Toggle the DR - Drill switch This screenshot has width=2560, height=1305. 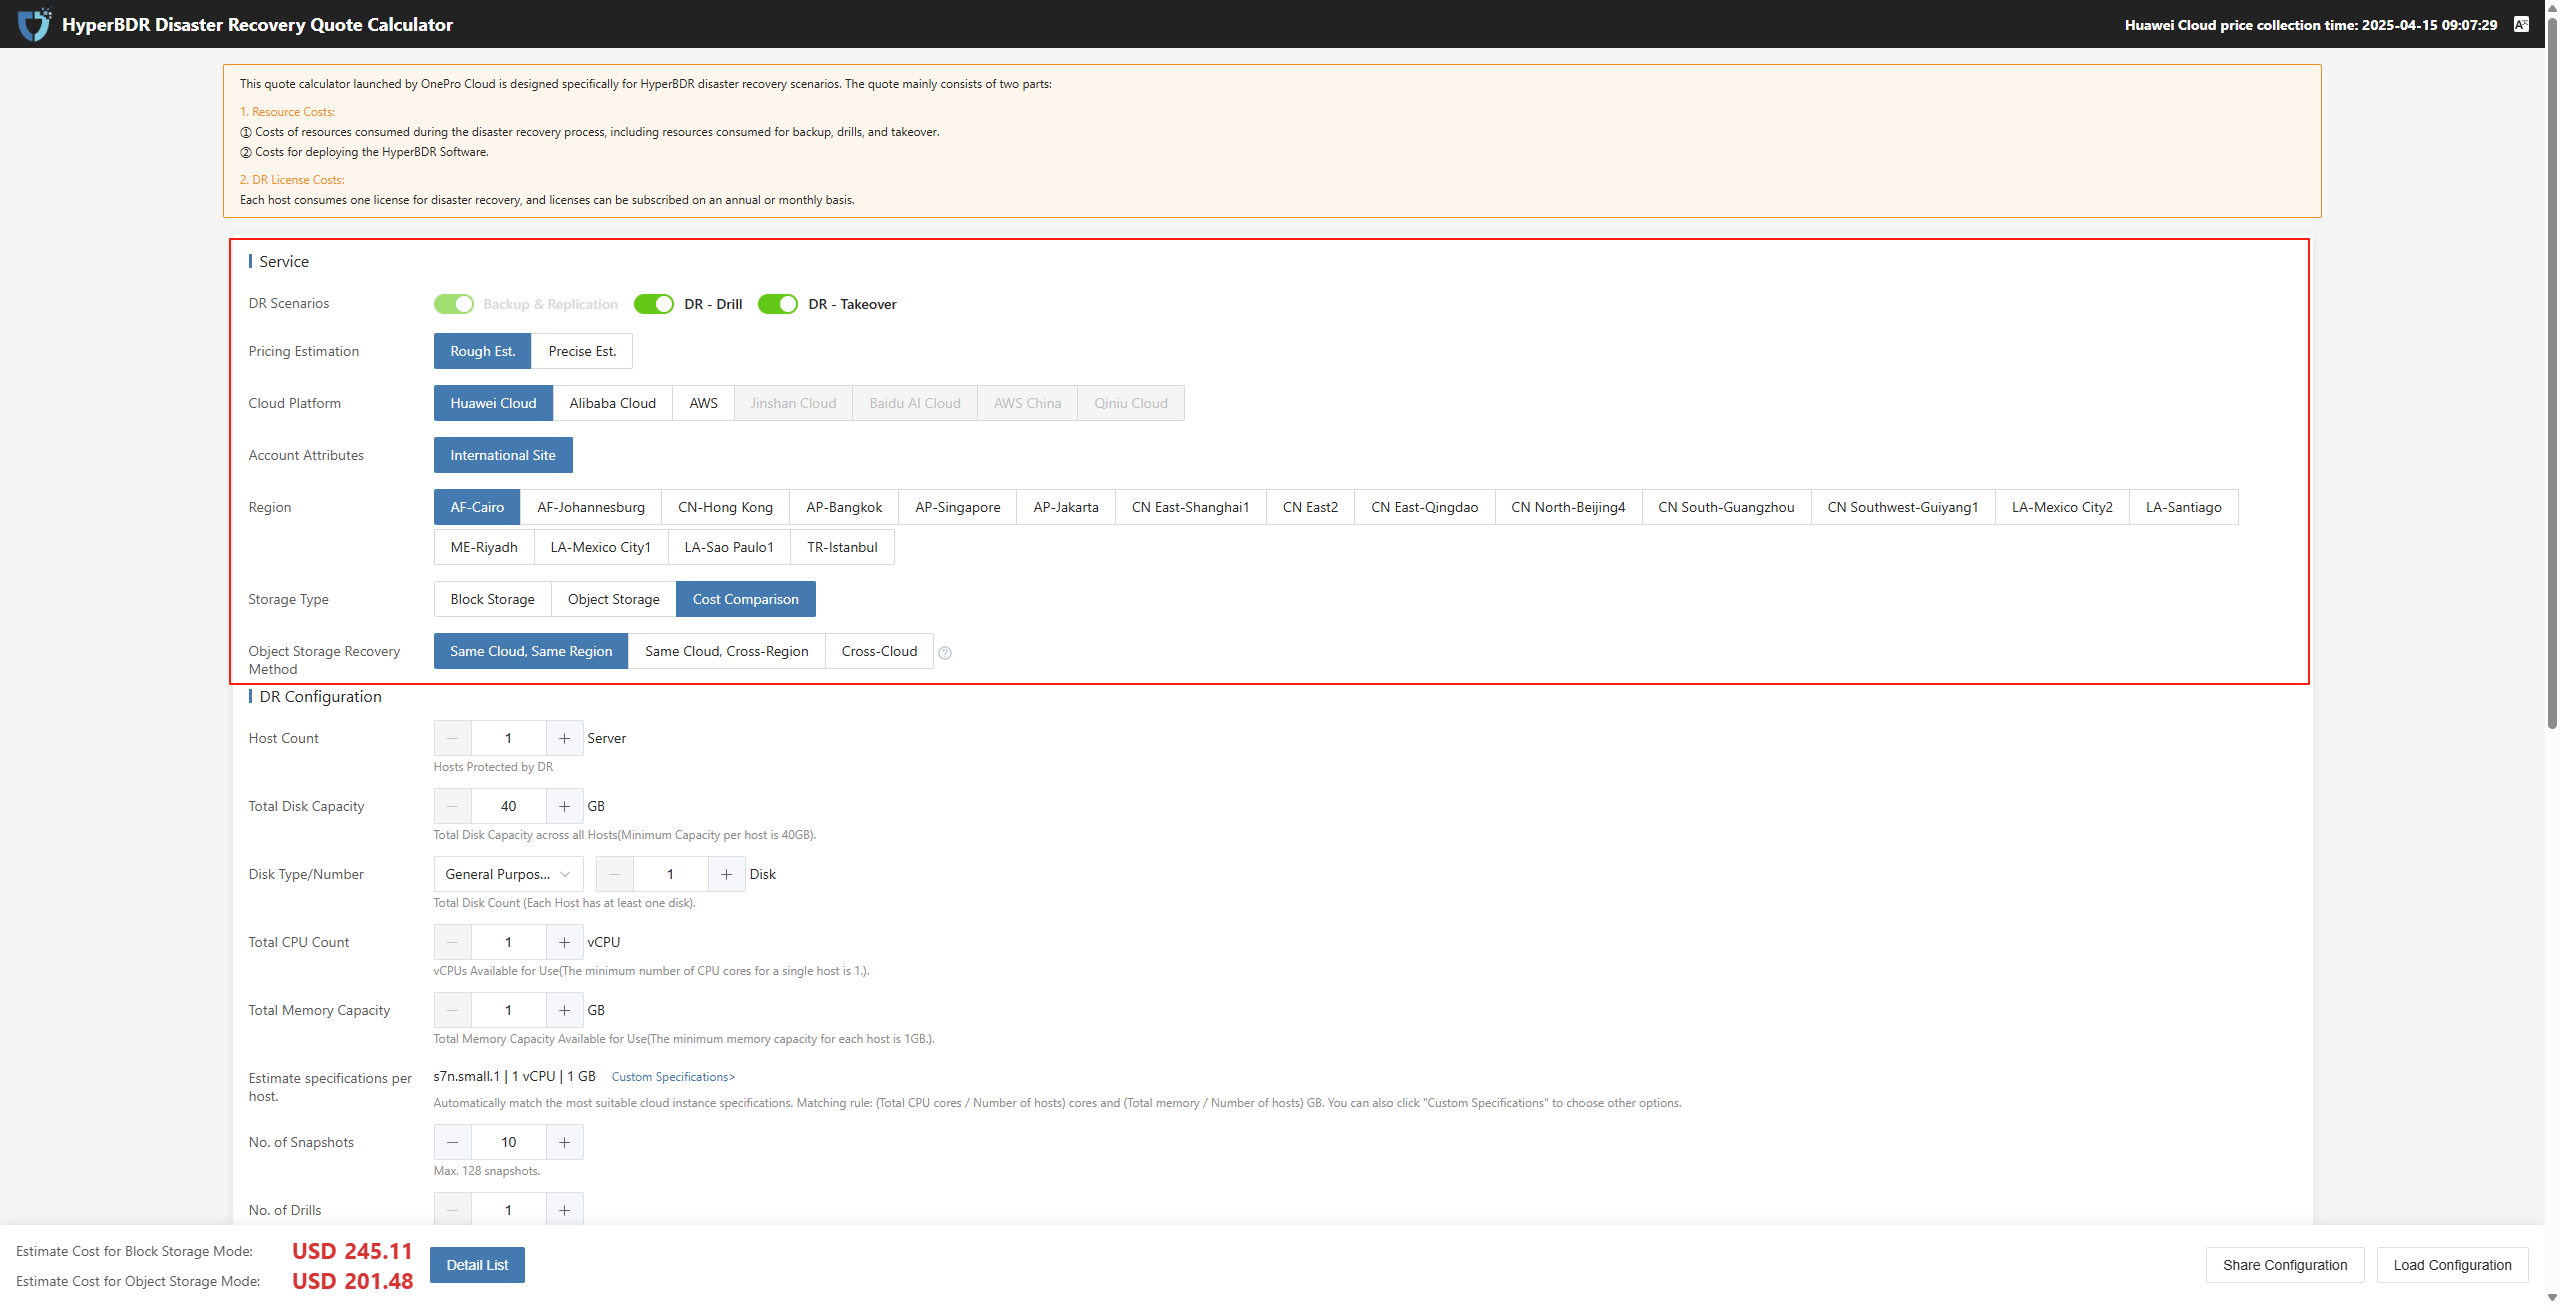(x=654, y=304)
